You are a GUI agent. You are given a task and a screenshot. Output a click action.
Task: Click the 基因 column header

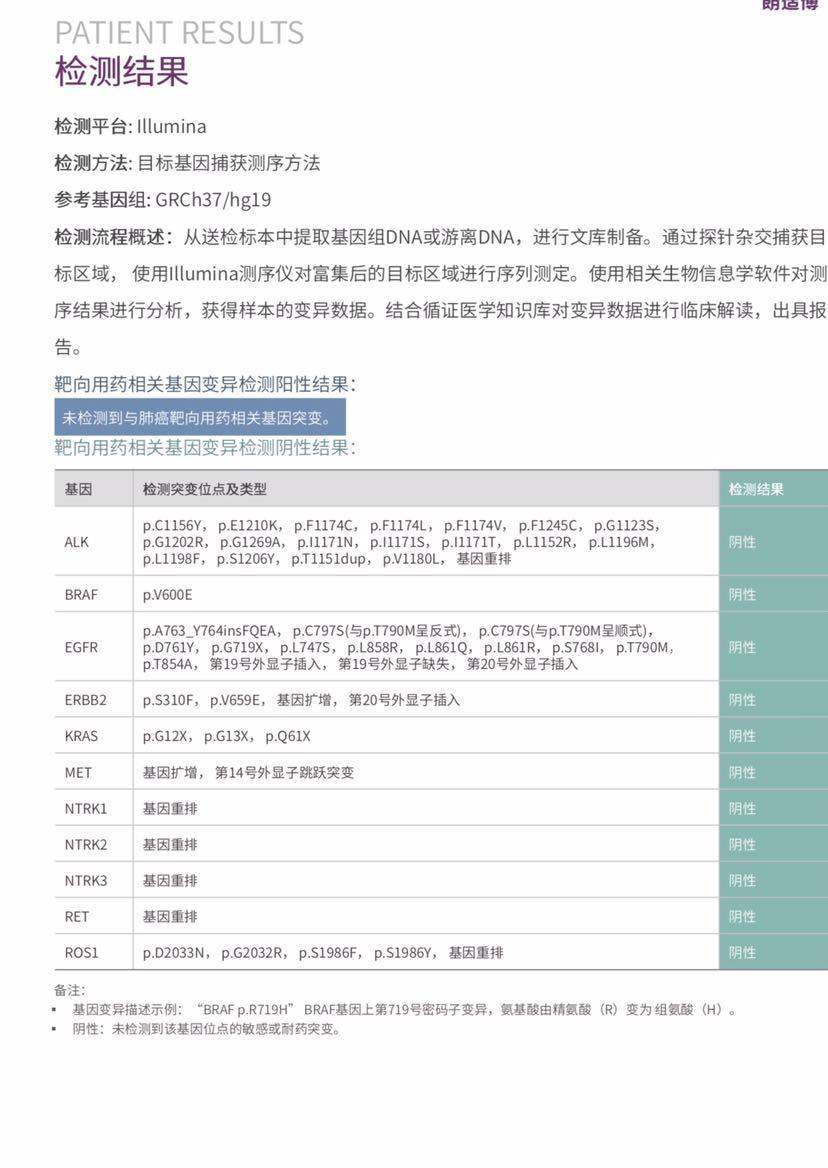[x=78, y=489]
